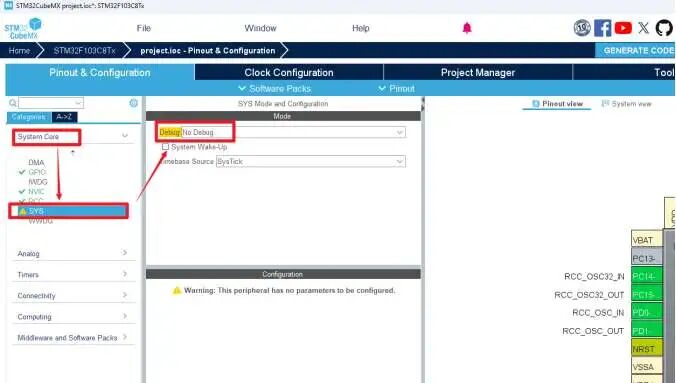Click the PD0 pin labeled RCC_OSC_IN

tap(647, 312)
